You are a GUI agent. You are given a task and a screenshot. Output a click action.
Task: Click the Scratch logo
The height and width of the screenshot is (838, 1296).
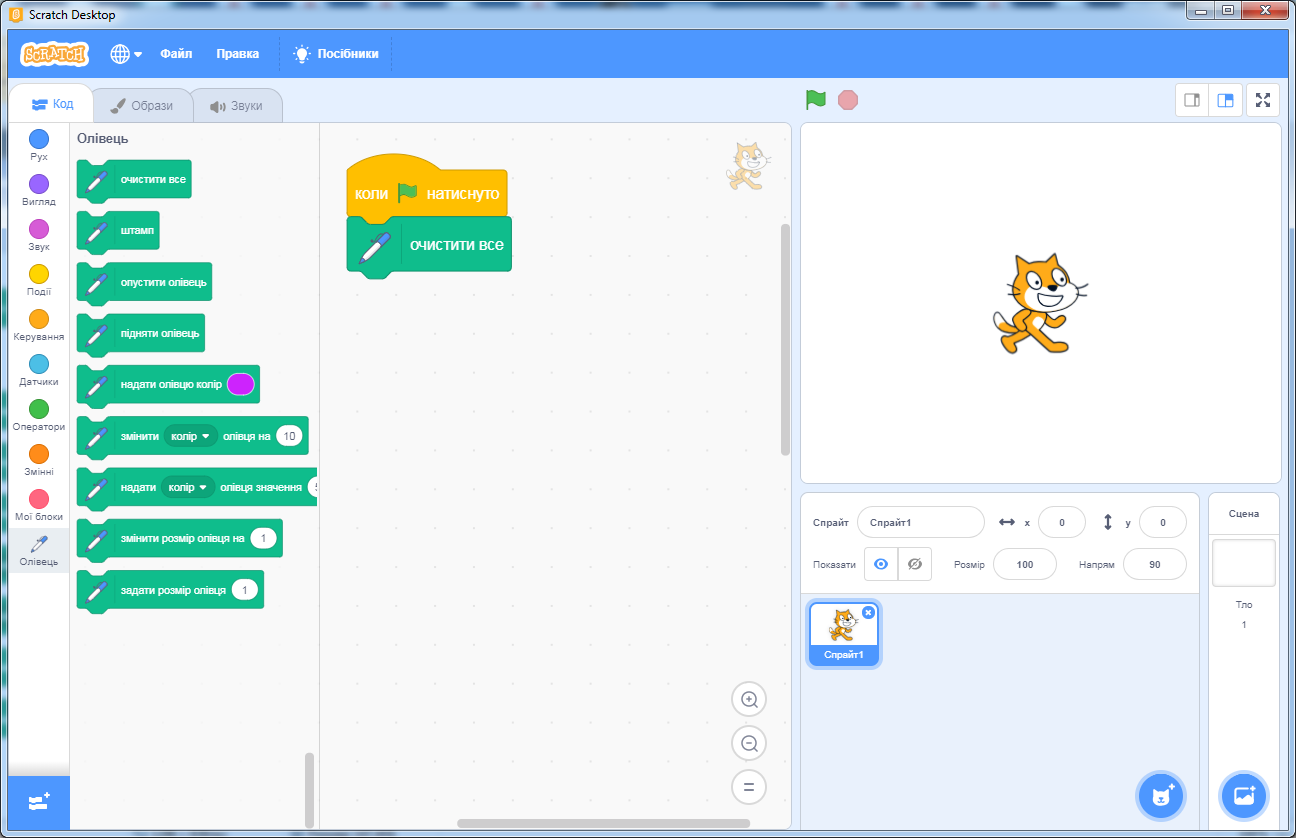[x=54, y=54]
